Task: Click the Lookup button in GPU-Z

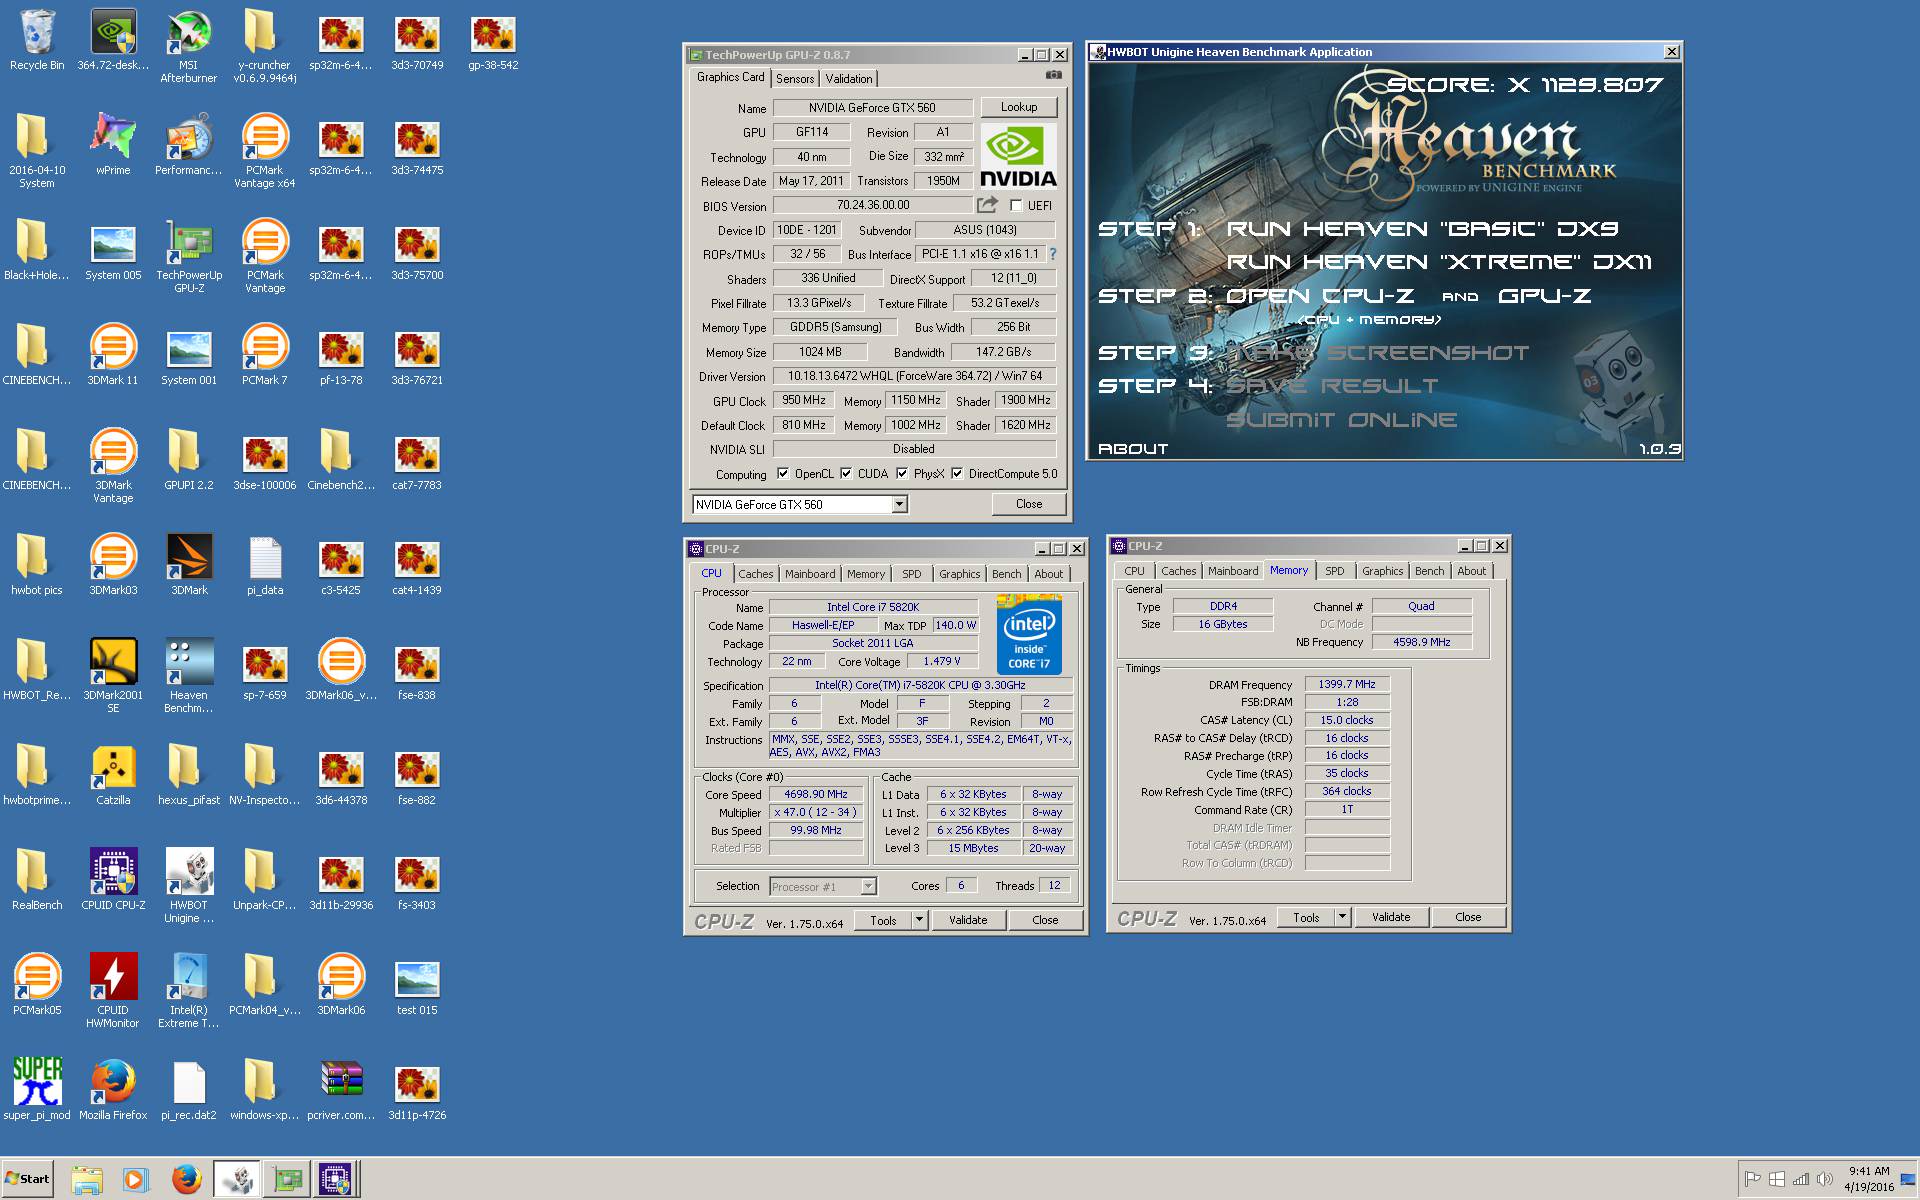Action: (x=1018, y=107)
